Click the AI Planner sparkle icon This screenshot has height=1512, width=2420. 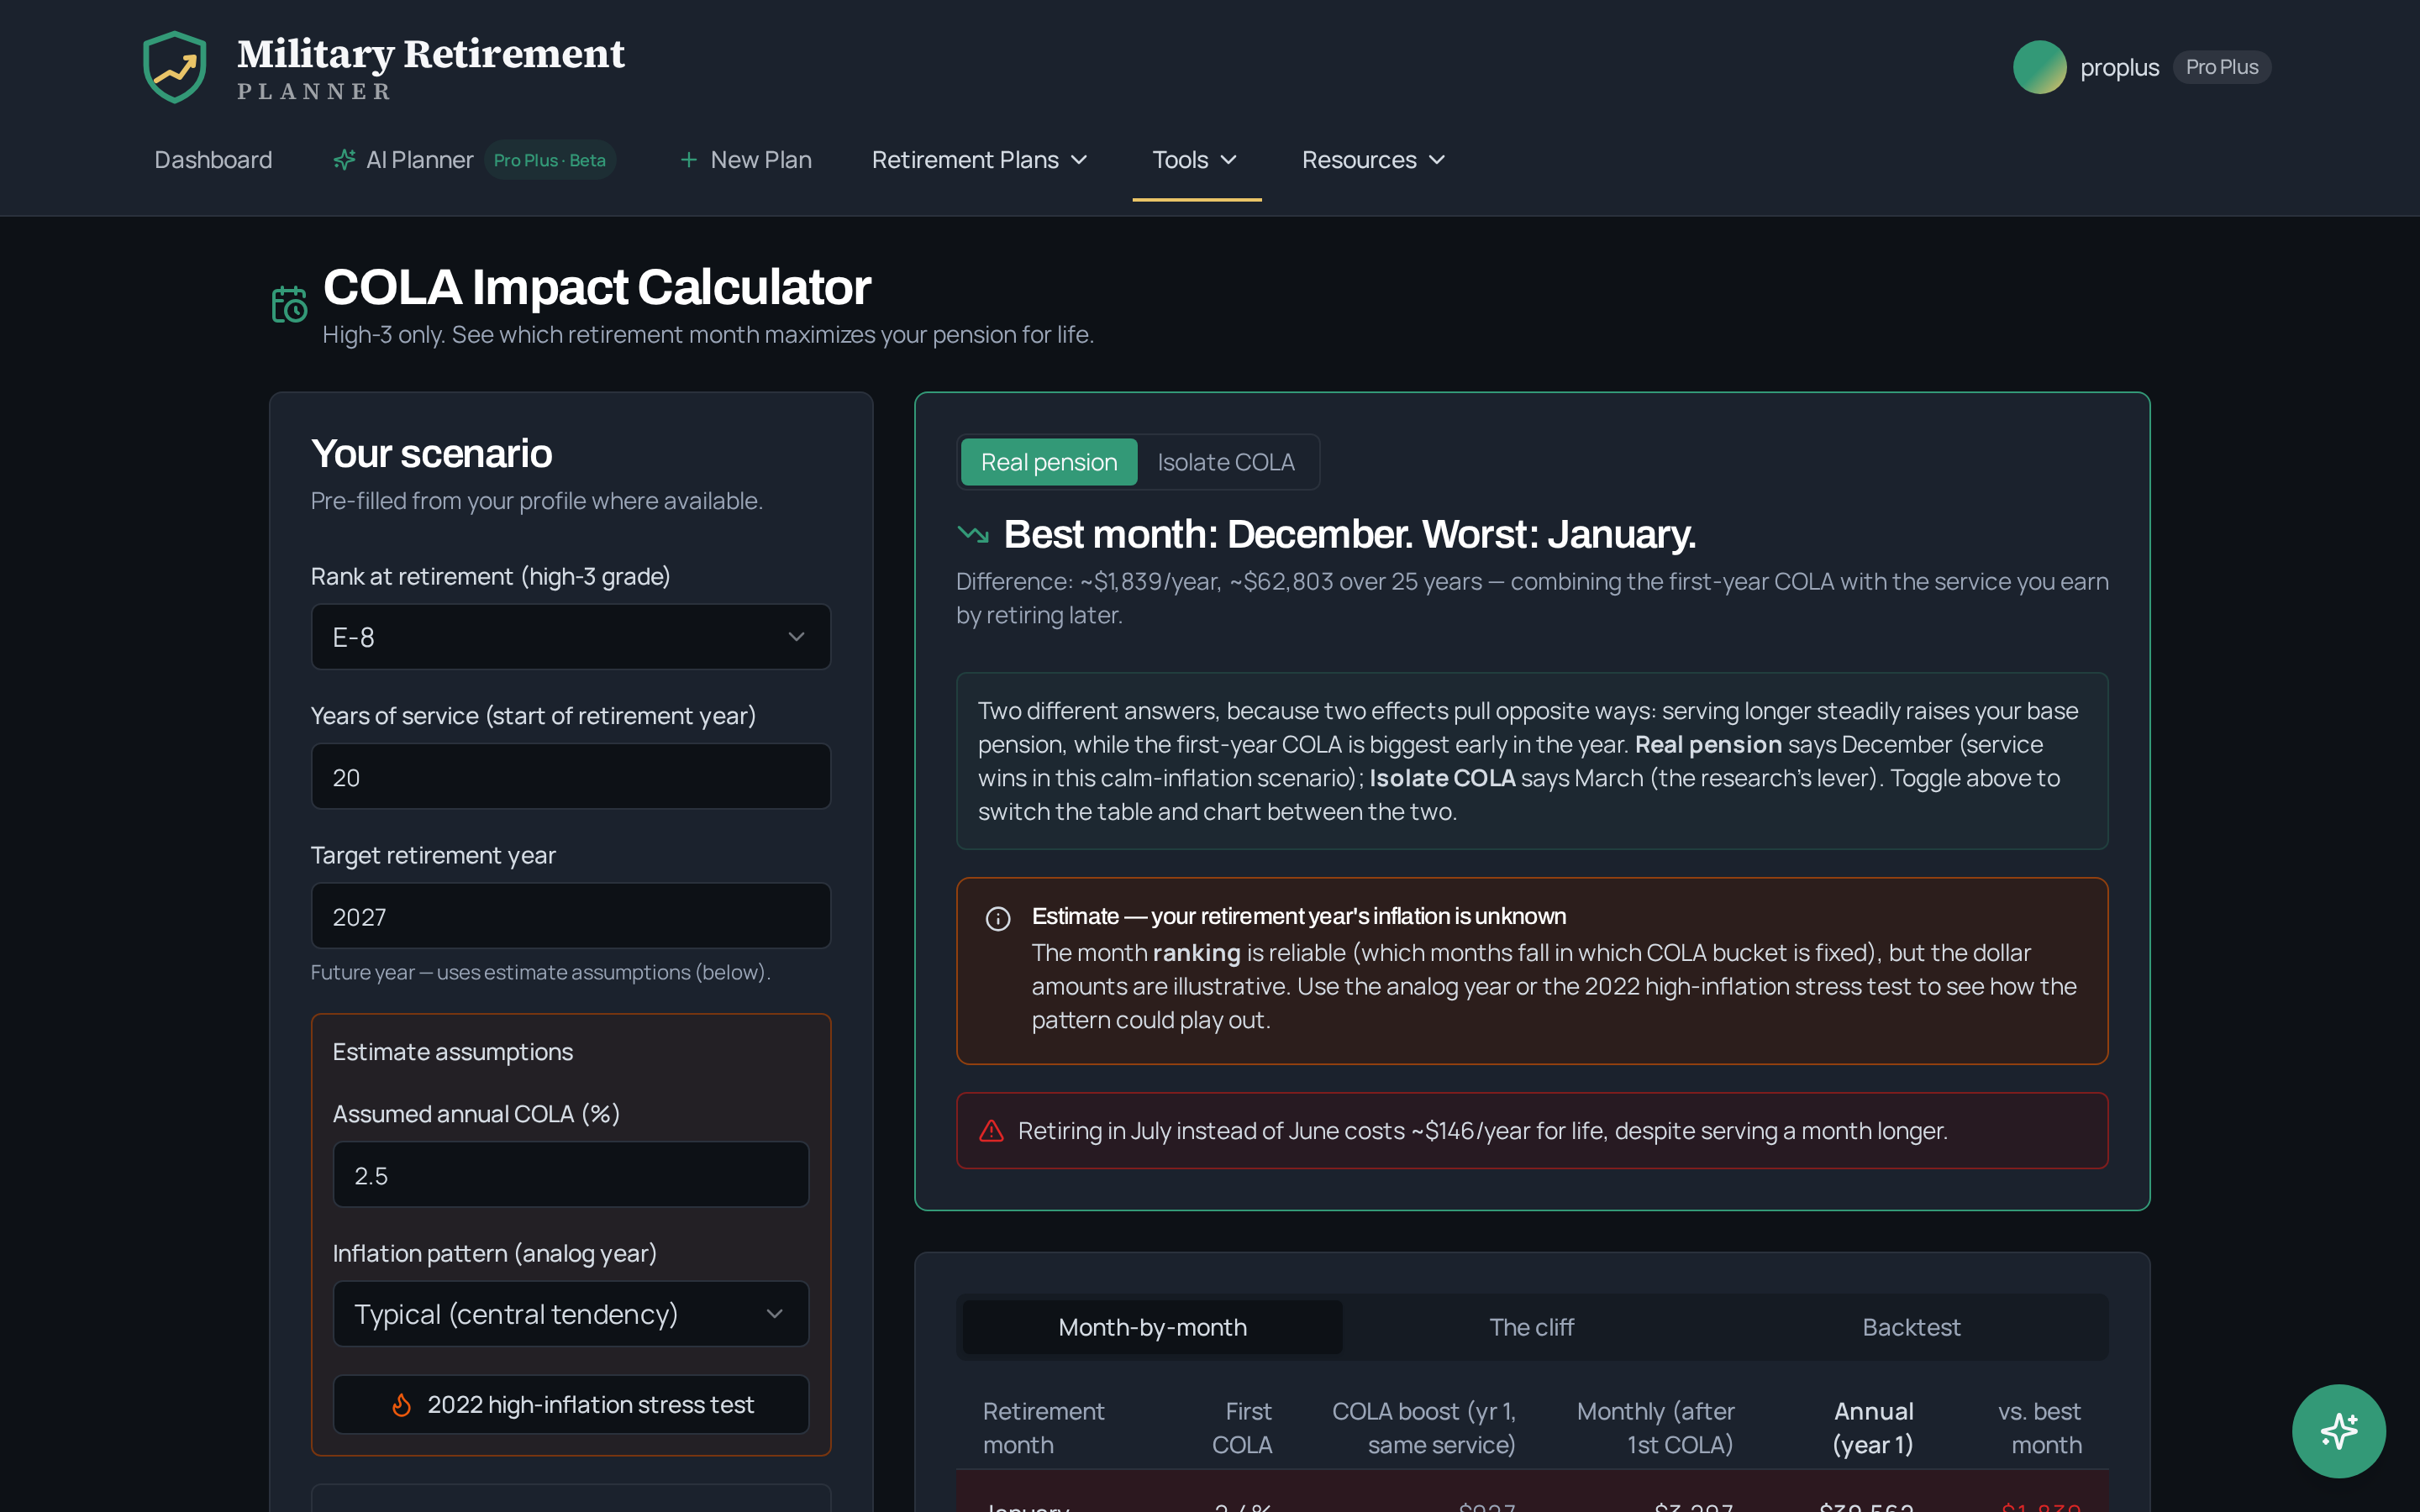click(344, 160)
